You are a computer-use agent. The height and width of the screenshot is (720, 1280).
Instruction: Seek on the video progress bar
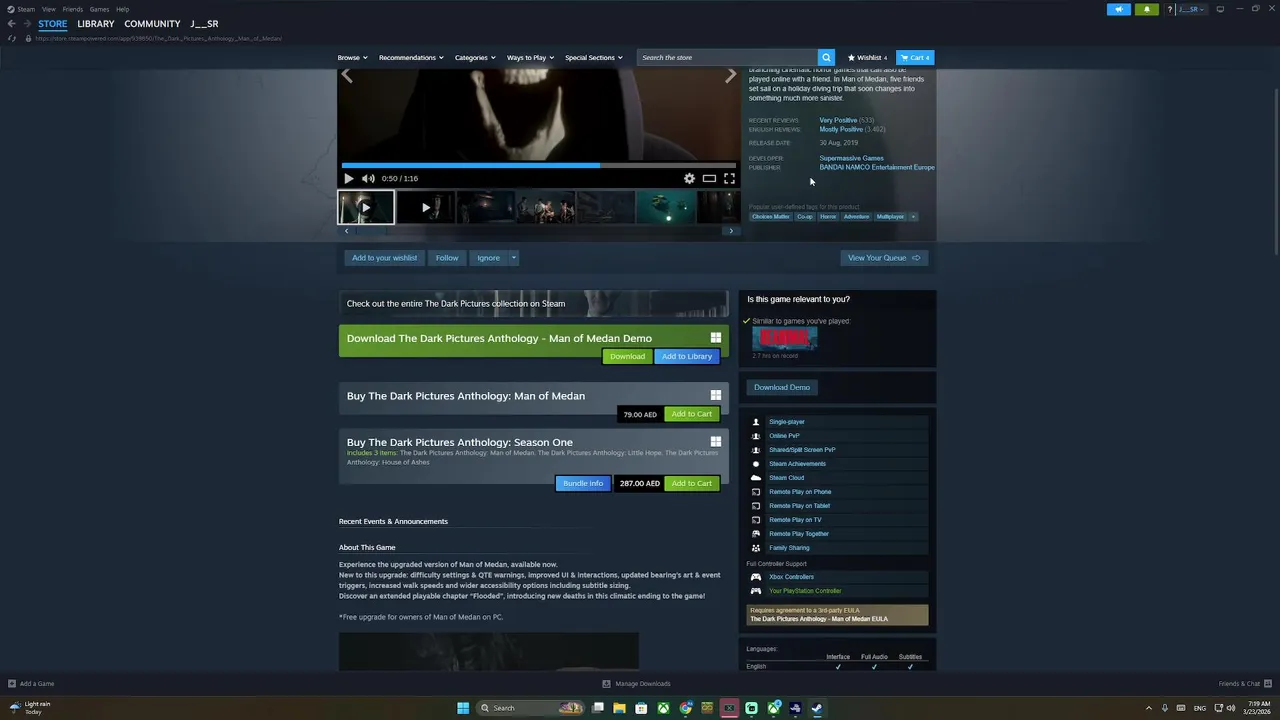538,165
